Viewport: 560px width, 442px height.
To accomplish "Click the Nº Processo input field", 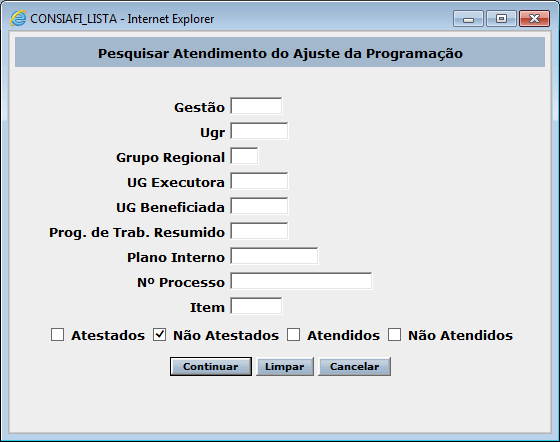I will click(301, 281).
